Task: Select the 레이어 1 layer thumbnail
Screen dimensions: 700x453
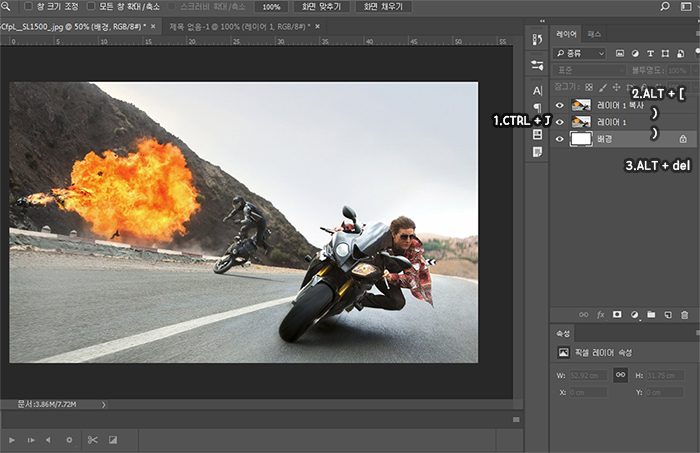Action: (581, 122)
